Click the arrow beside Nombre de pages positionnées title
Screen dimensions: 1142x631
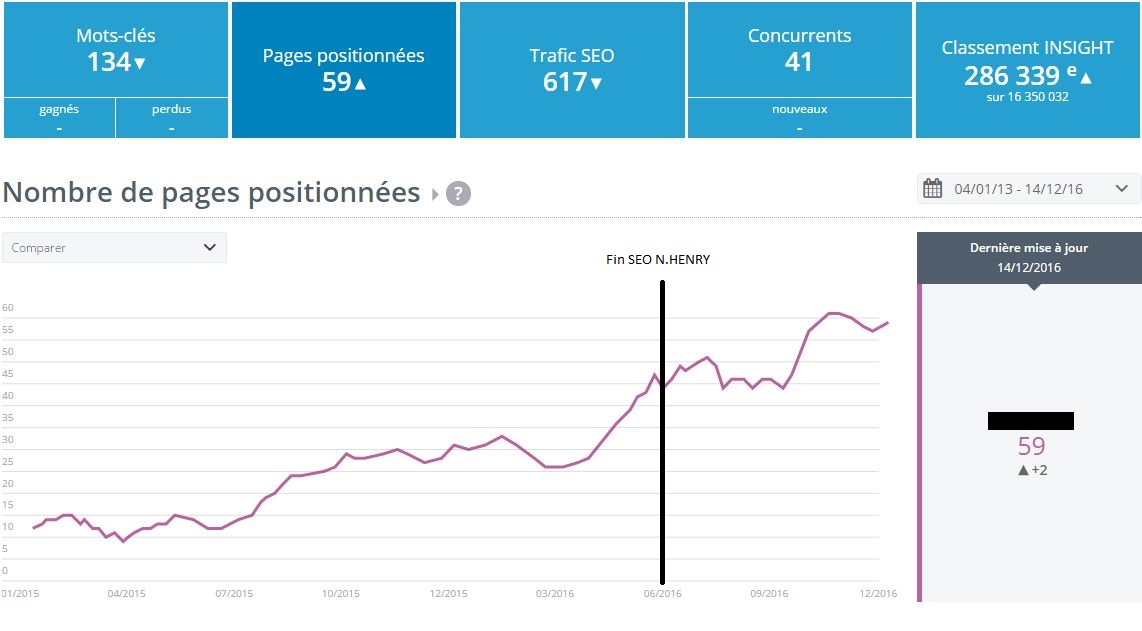tap(431, 193)
